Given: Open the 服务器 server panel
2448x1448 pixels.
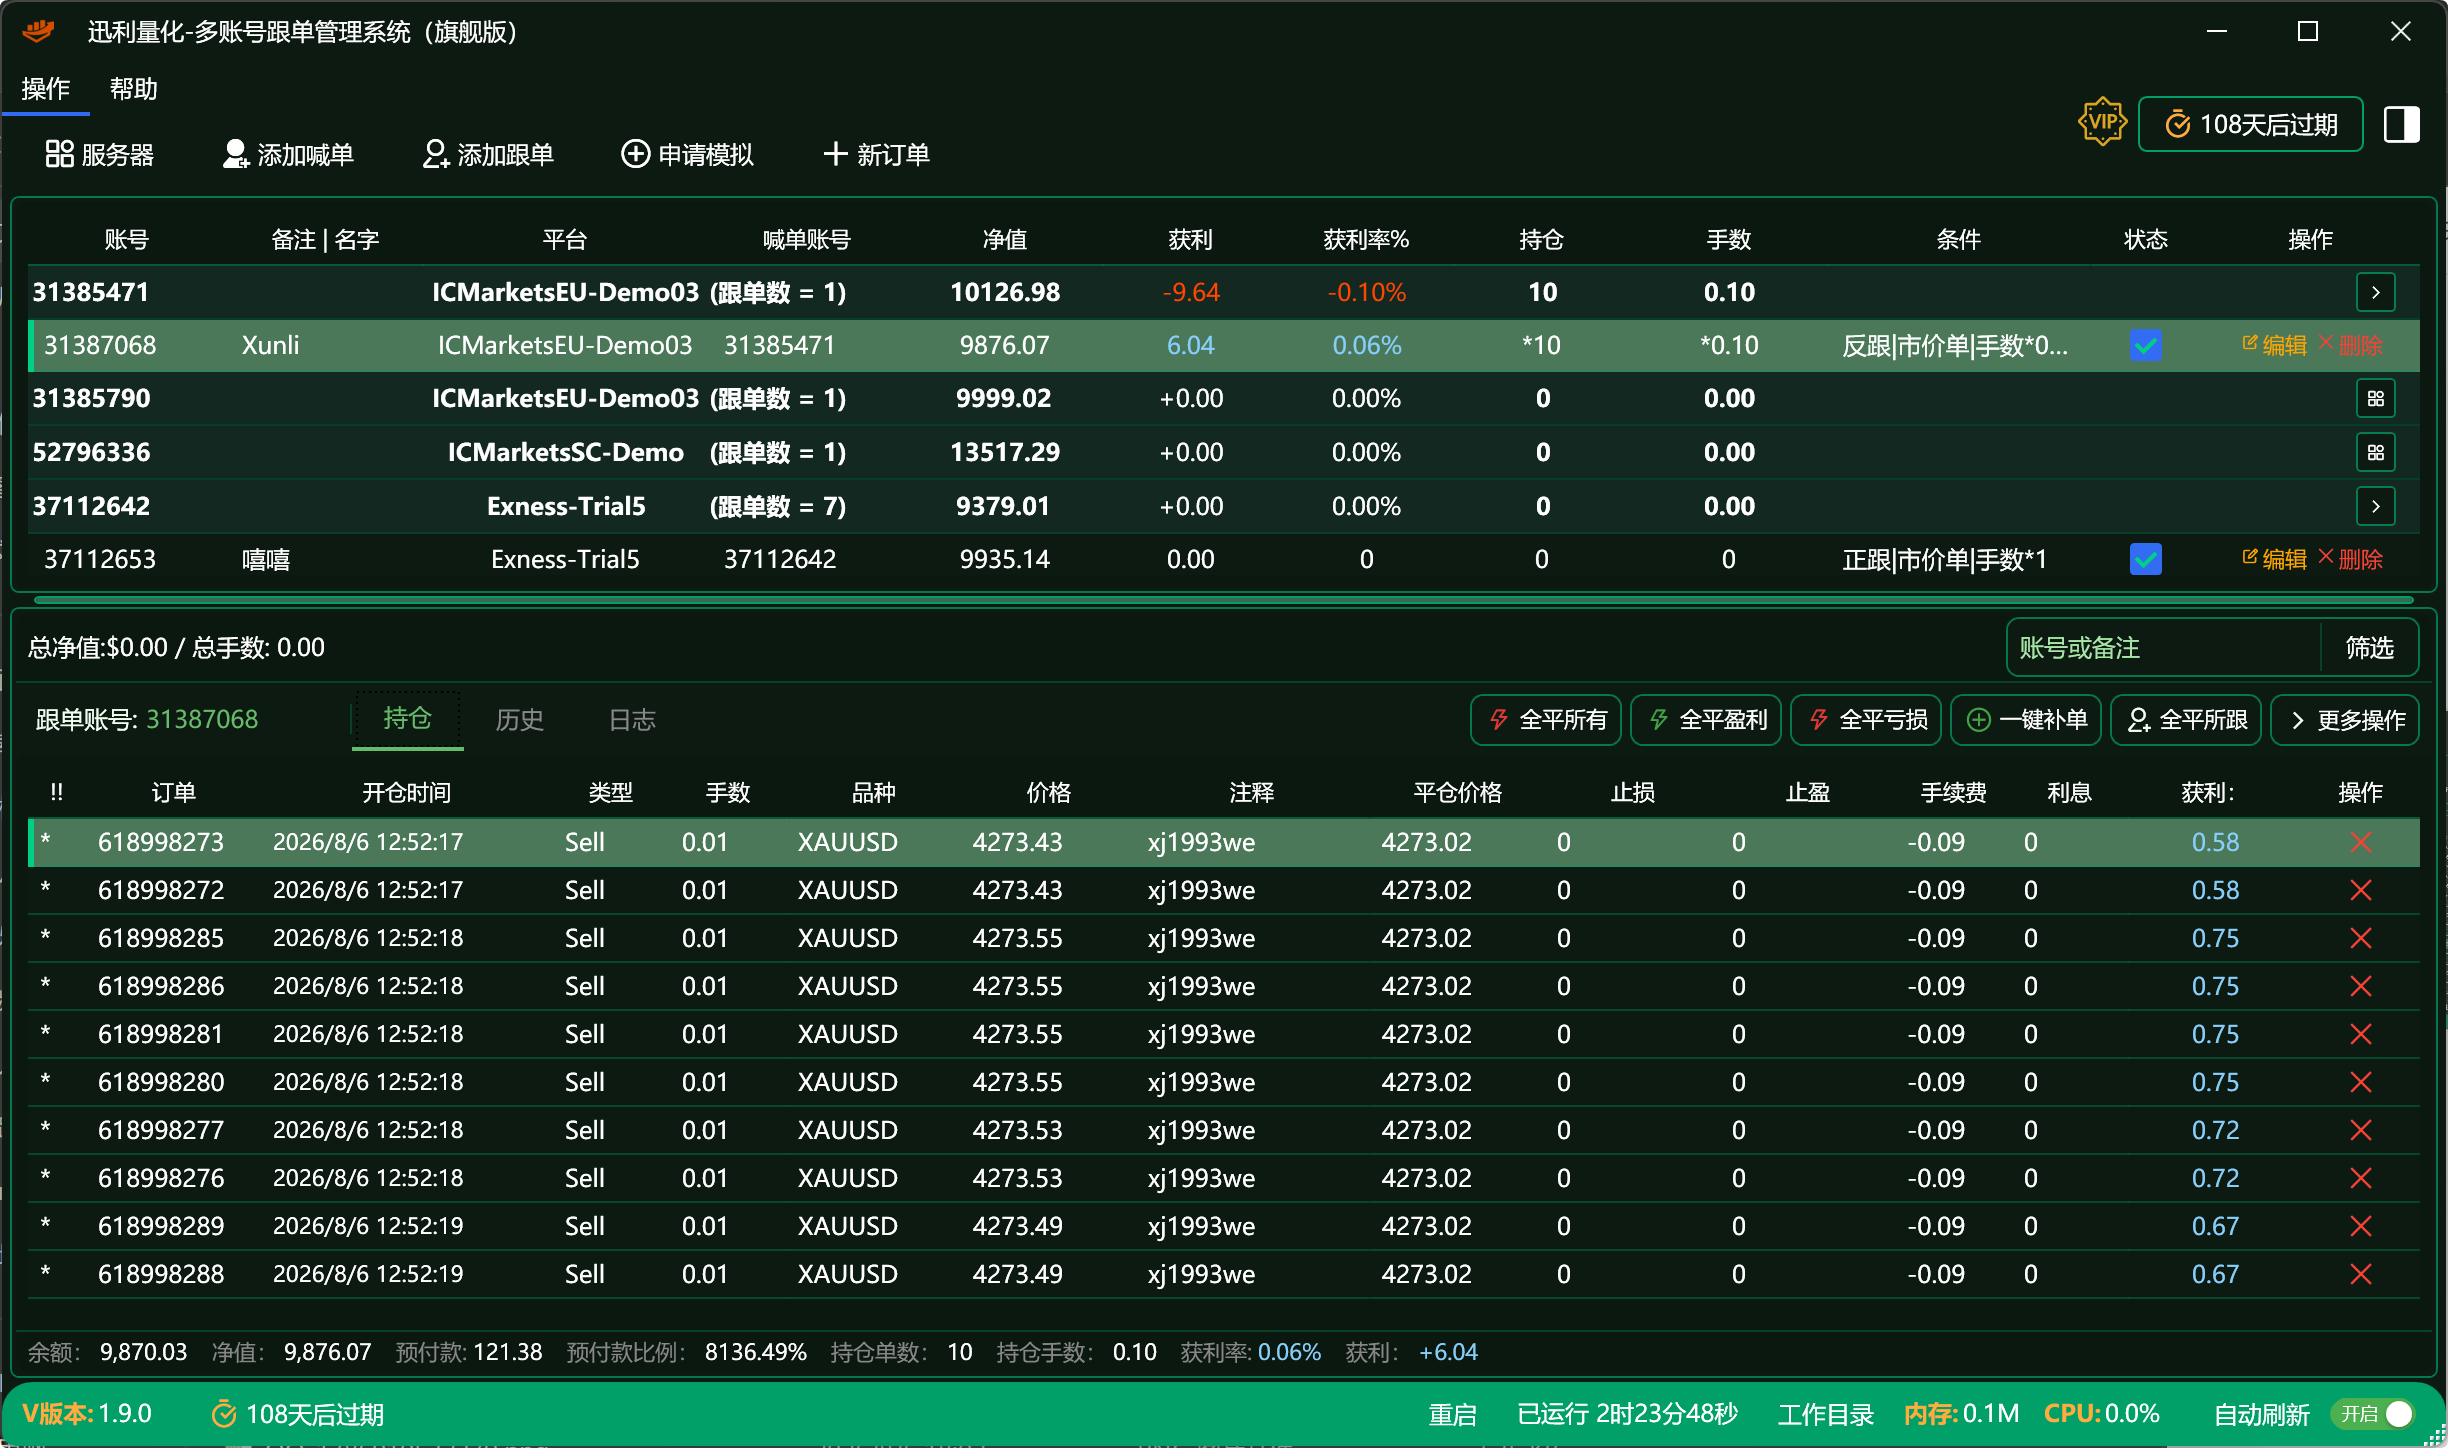Looking at the screenshot, I should 99,154.
